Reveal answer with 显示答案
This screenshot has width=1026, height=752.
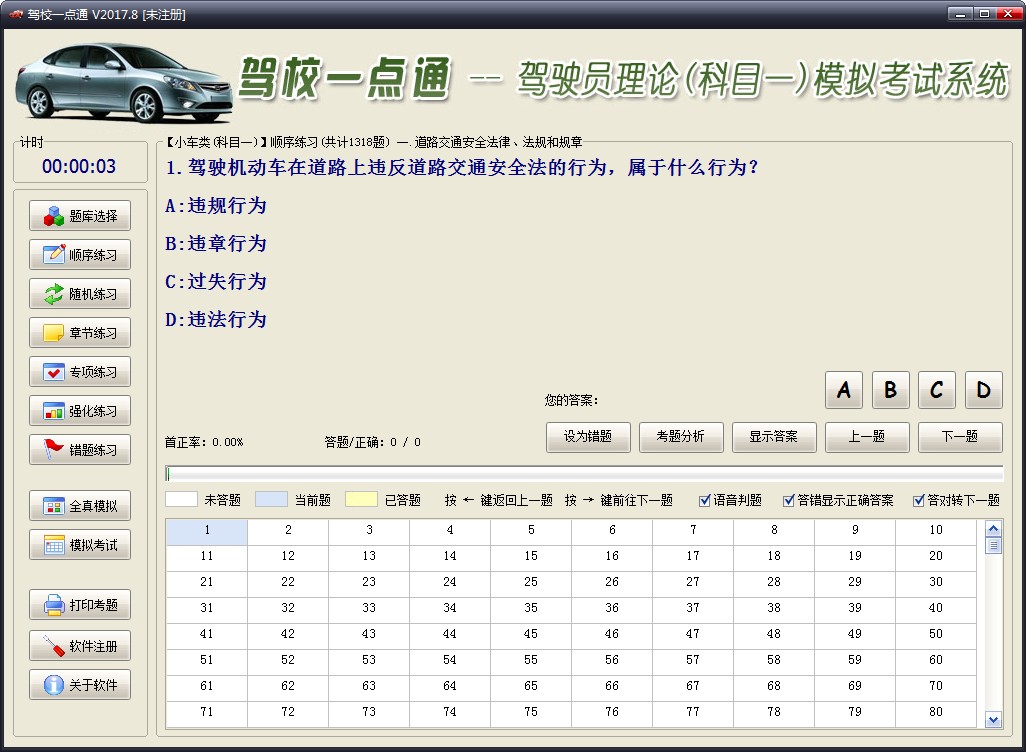click(774, 437)
